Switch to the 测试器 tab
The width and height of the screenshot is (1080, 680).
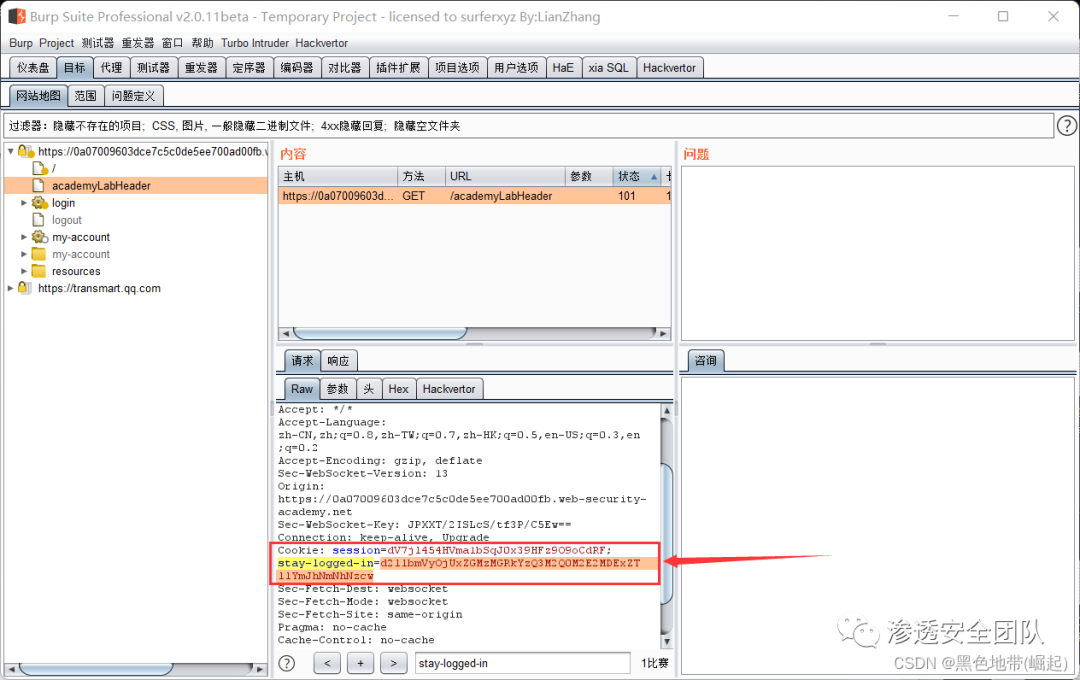point(153,68)
